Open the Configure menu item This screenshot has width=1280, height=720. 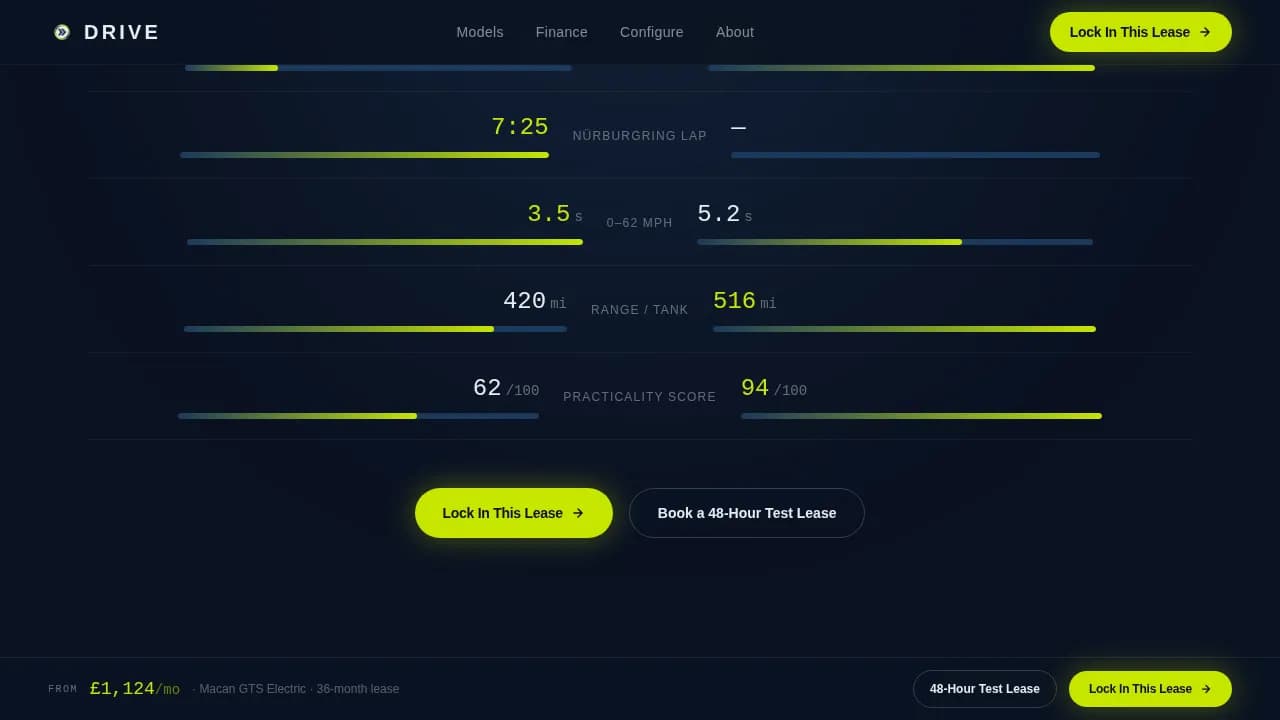point(651,32)
